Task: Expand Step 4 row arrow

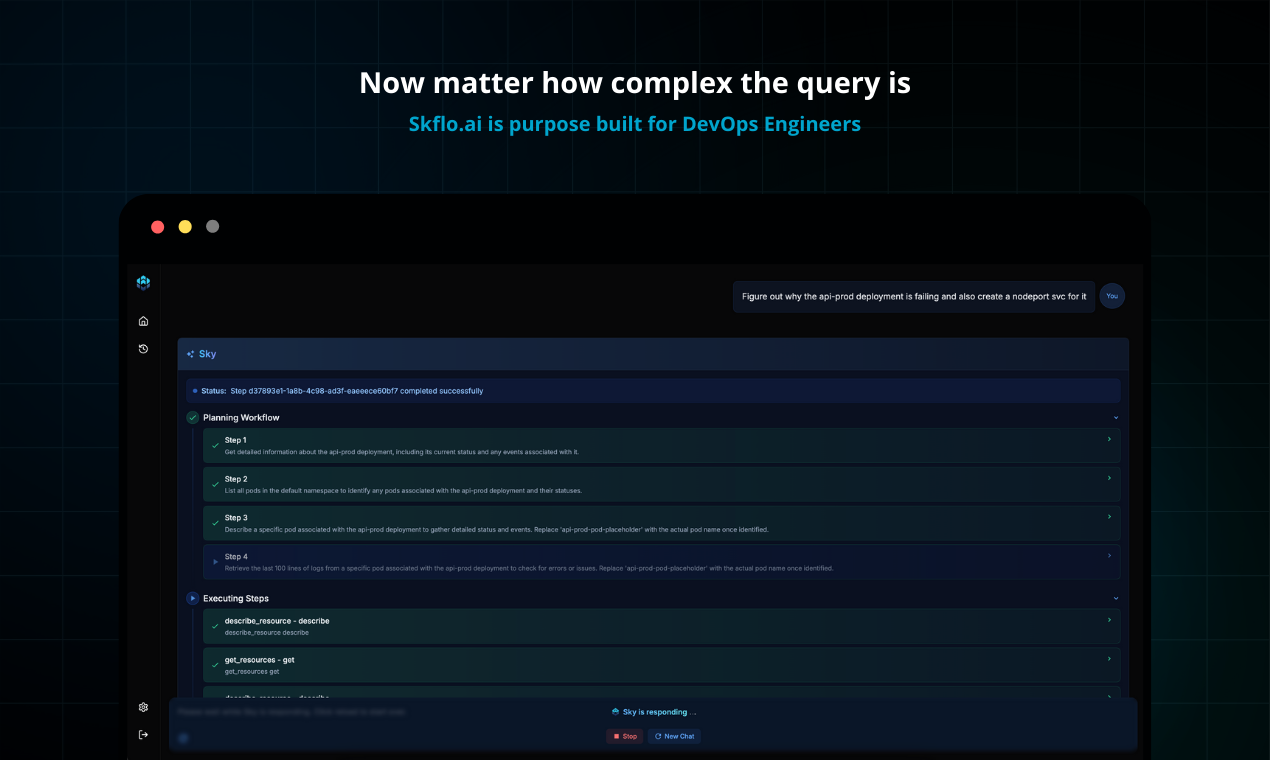Action: click(x=1109, y=556)
